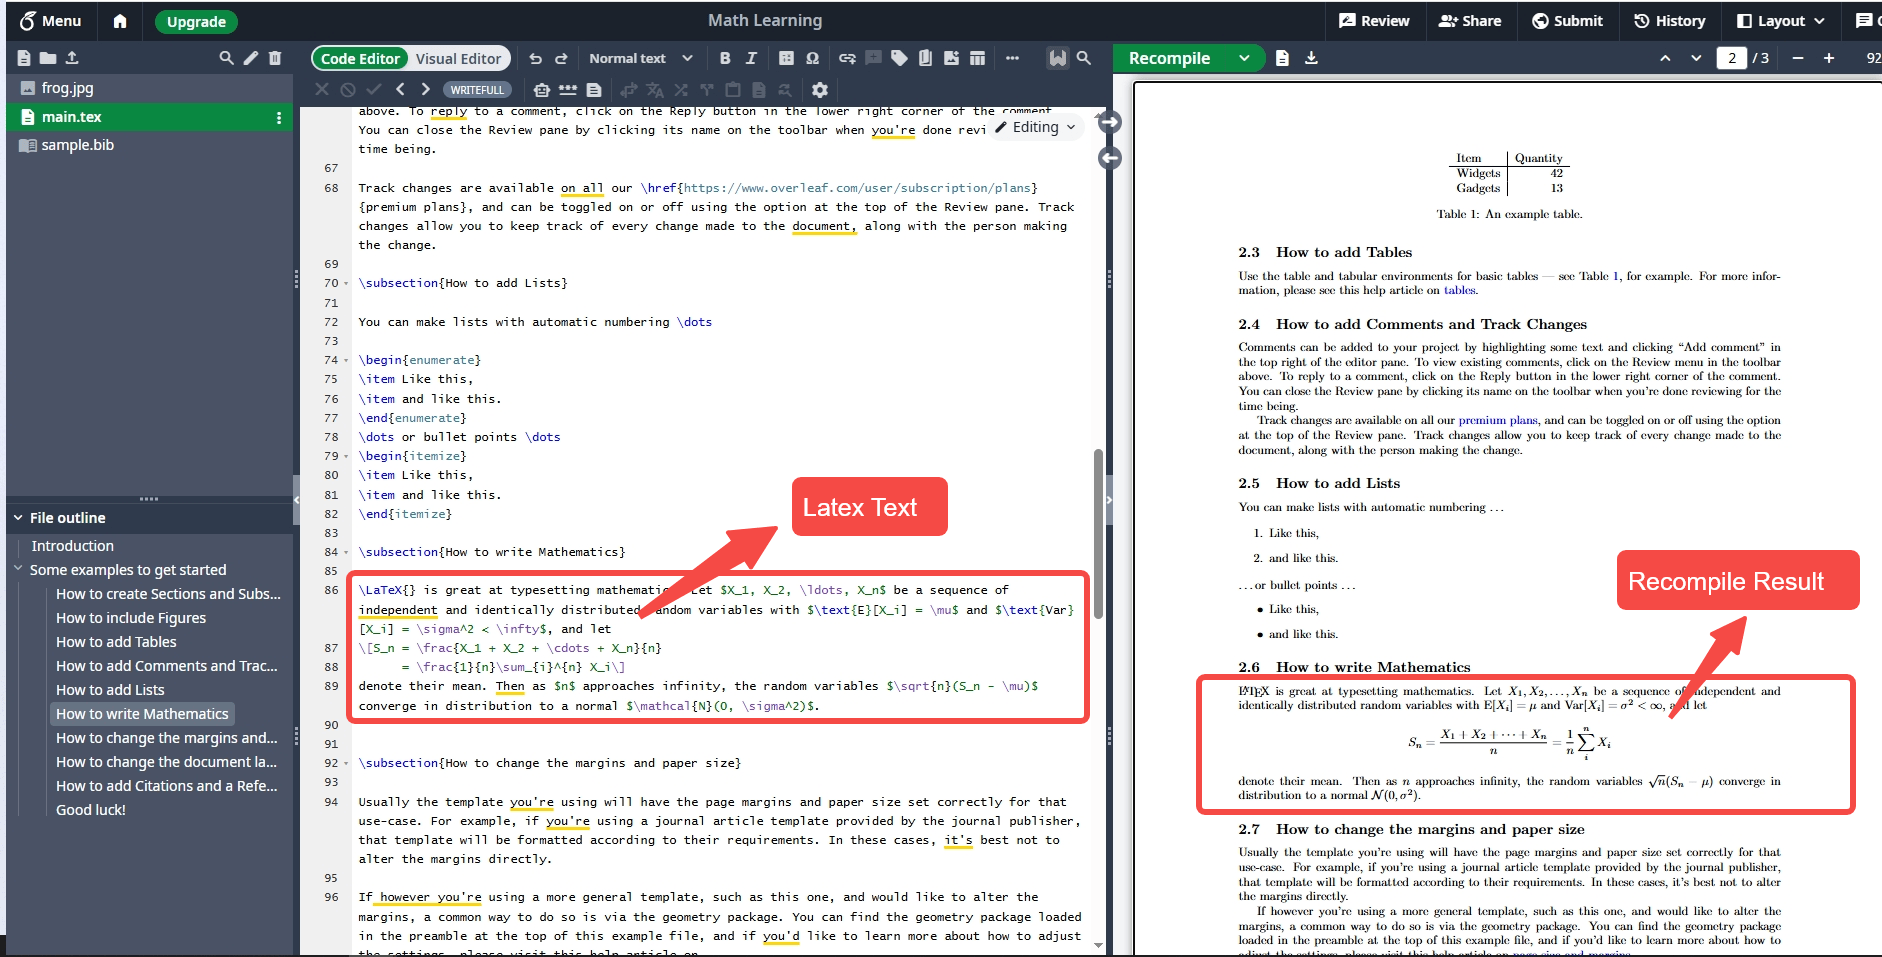Open the Normal text style dropdown

[640, 58]
